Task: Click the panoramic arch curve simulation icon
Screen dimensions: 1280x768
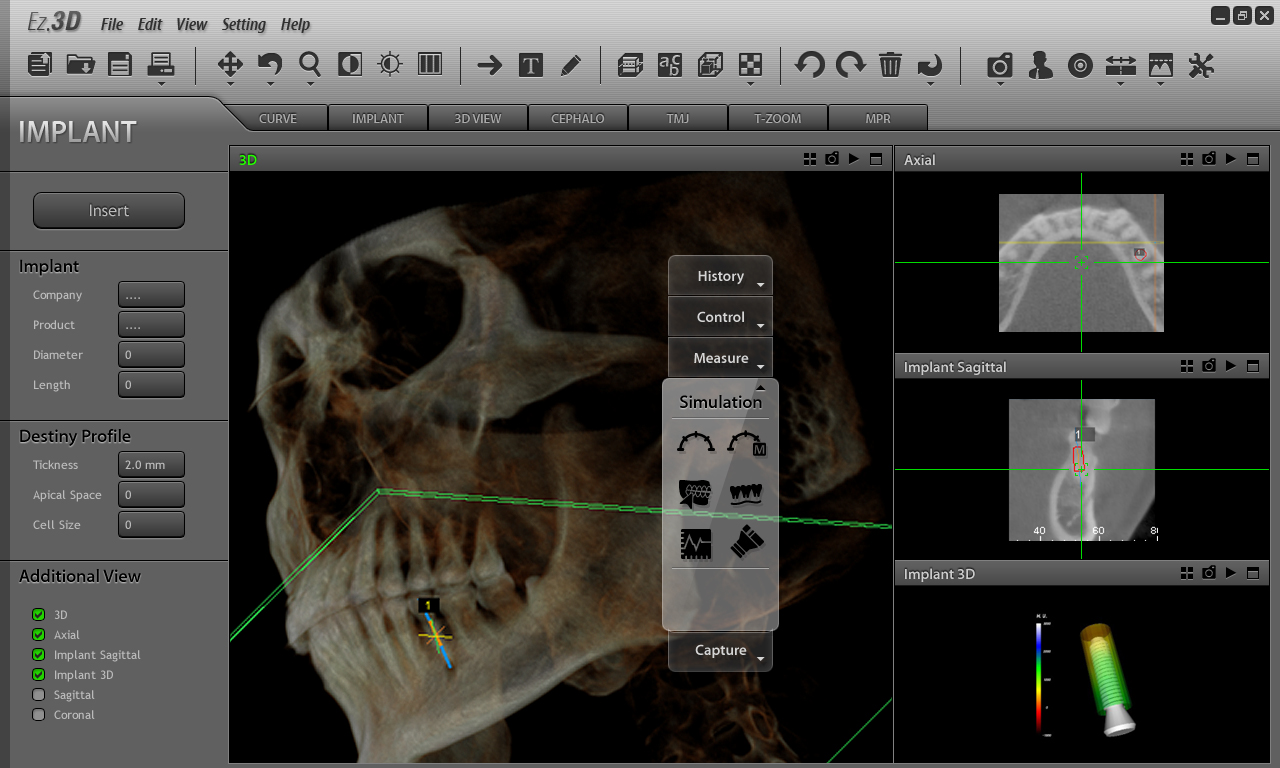Action: coord(696,442)
